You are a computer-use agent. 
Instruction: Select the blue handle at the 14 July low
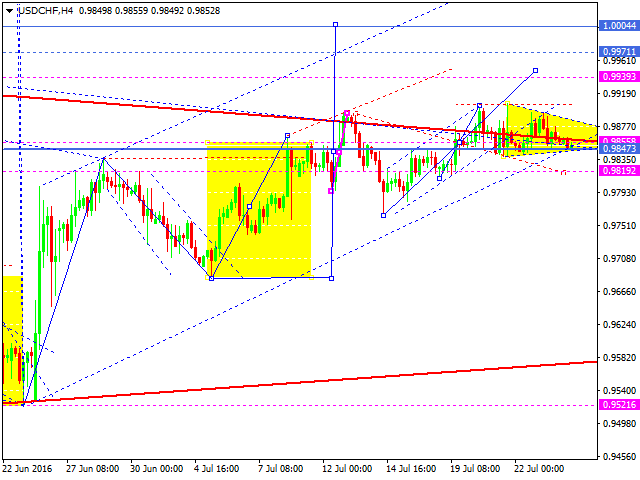[384, 216]
